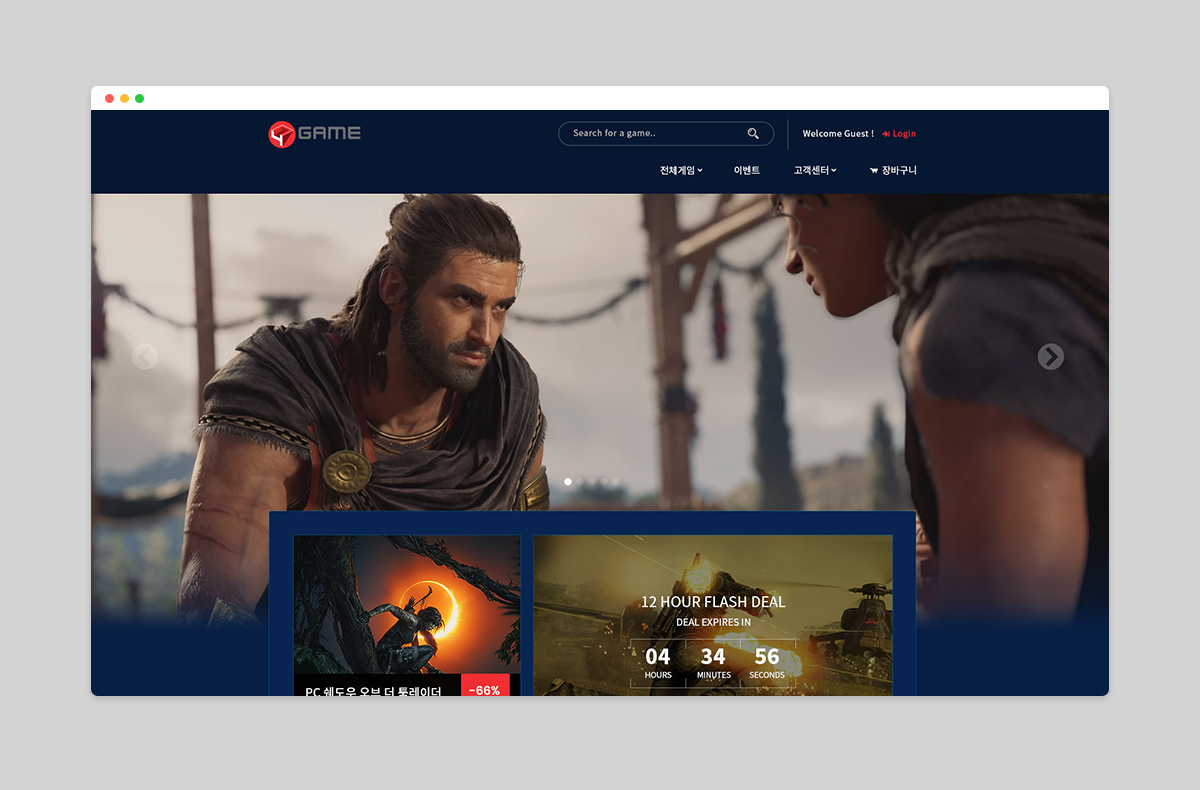Select the second carousel indicator dot

coord(580,481)
